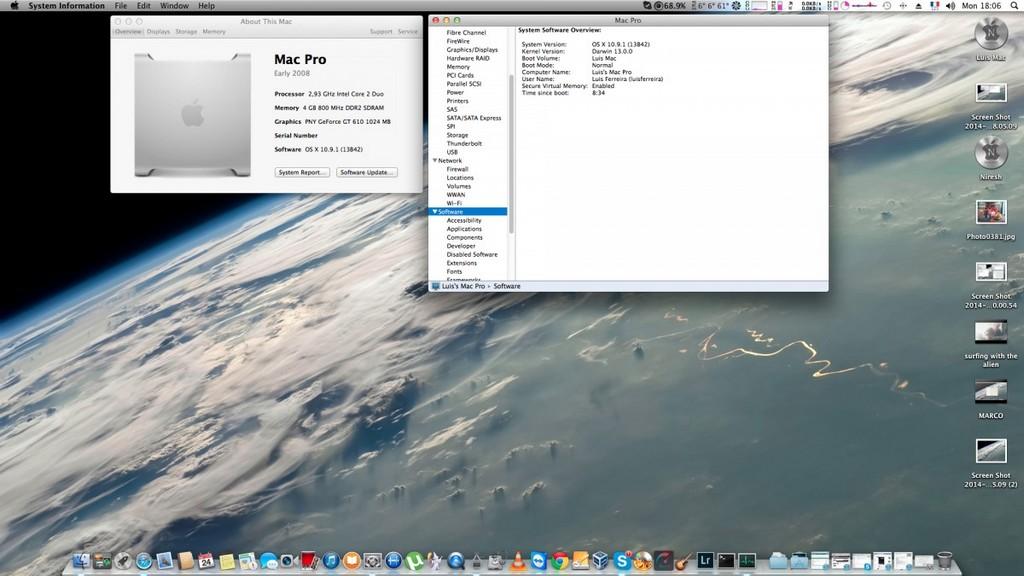Collapse the Network section in sidebar
This screenshot has height=576, width=1024.
coord(434,161)
